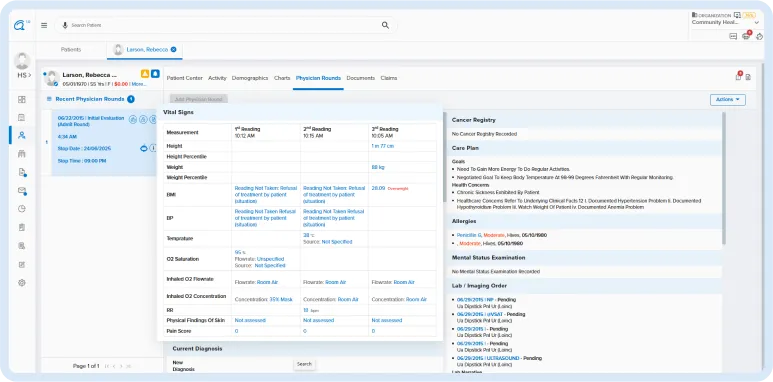Go to next page in rounds pager
Viewport: 773px width, 382px height.
tap(121, 366)
